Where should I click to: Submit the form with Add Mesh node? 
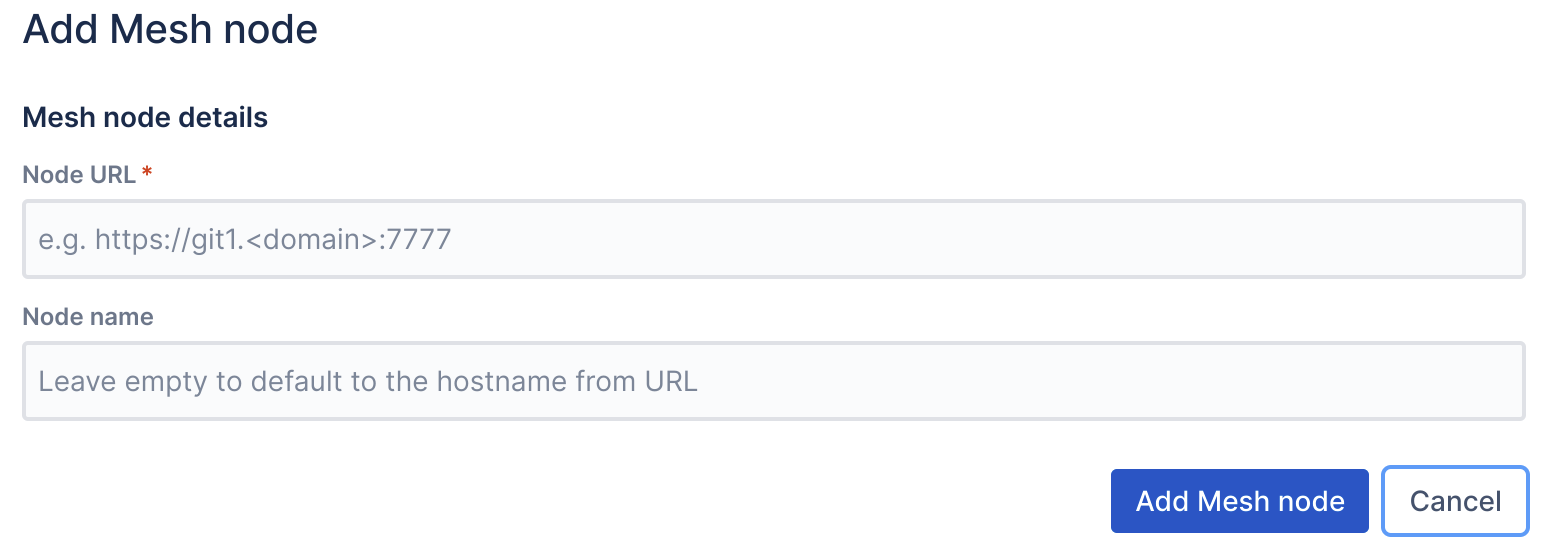click(x=1239, y=500)
